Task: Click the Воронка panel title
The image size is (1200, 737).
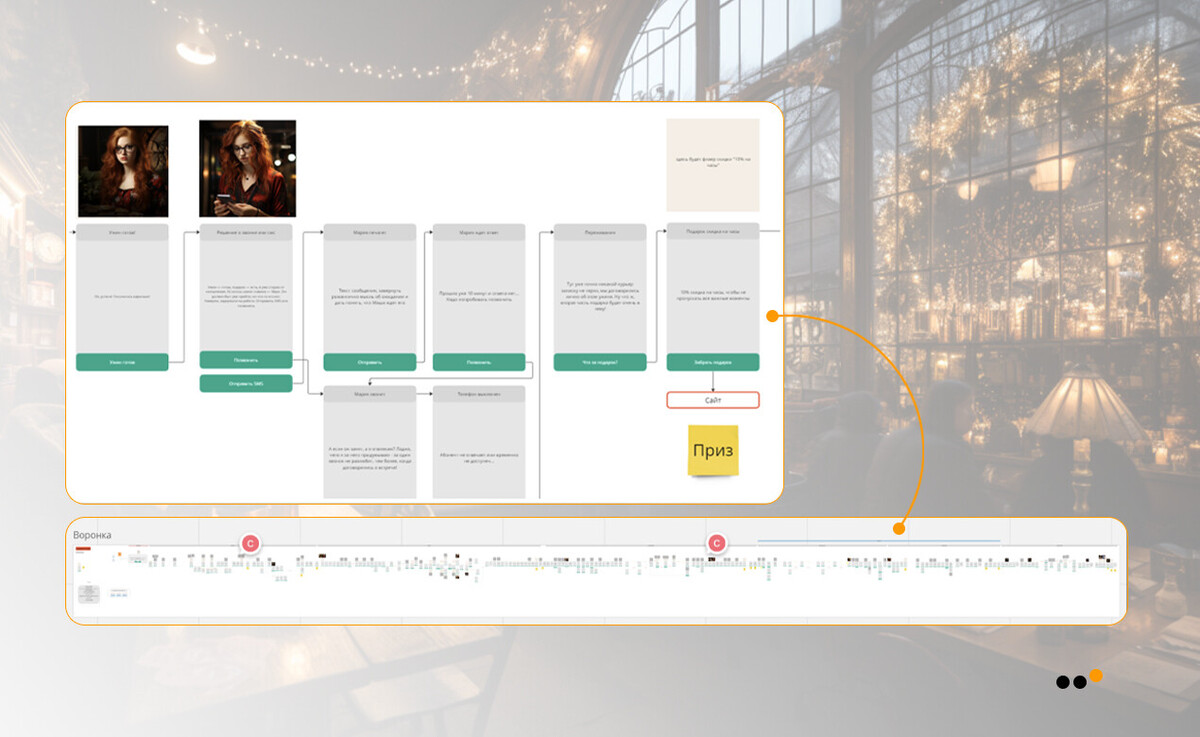Action: pyautogui.click(x=92, y=535)
